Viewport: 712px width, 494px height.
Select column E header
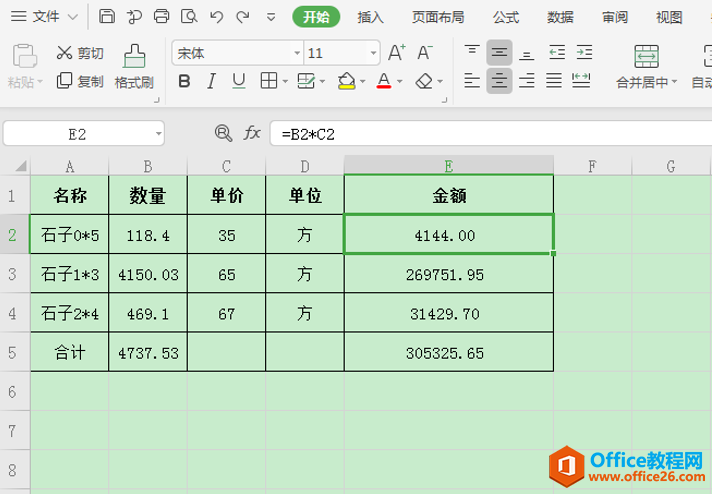click(x=449, y=166)
